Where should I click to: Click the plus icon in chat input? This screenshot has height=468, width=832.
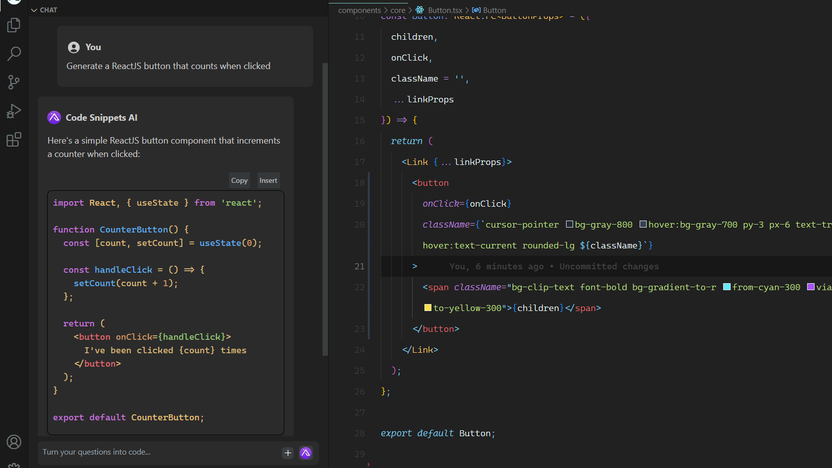(288, 453)
